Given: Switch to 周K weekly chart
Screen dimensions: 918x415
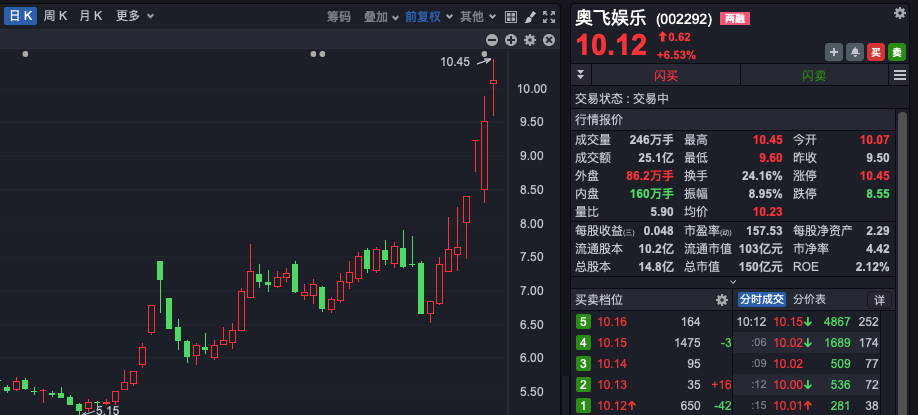Looking at the screenshot, I should pyautogui.click(x=56, y=16).
